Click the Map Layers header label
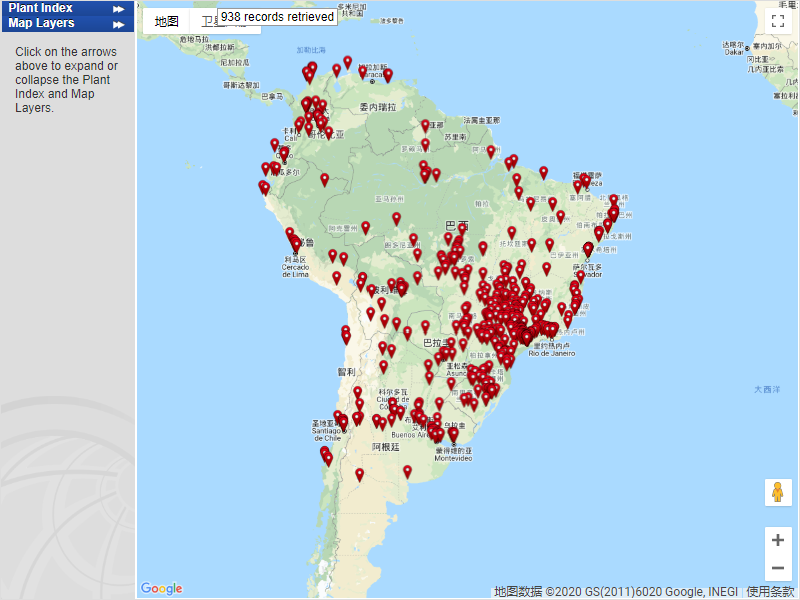Viewport: 800px width, 600px height. [41, 23]
